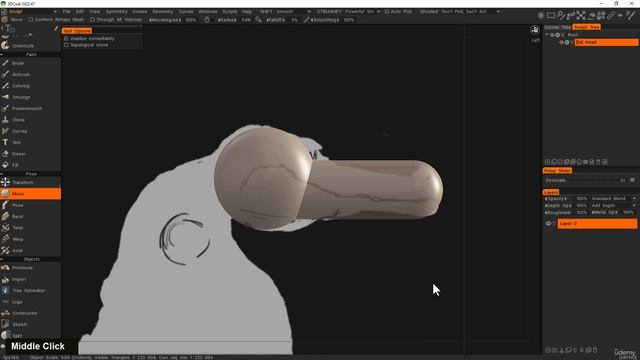Toggle Auto Pick checkbox
The width and height of the screenshot is (640, 360).
pyautogui.click(x=387, y=11)
